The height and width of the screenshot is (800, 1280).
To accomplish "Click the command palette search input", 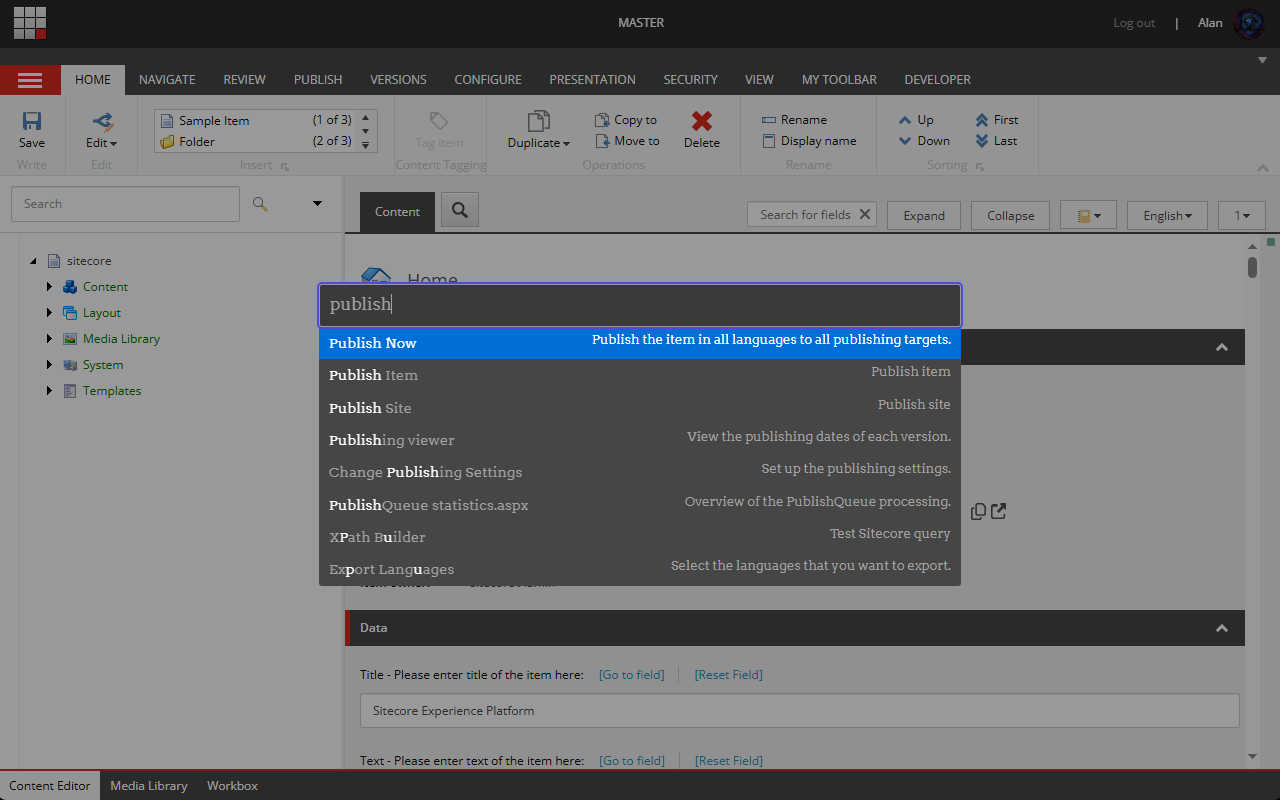I will click(640, 305).
